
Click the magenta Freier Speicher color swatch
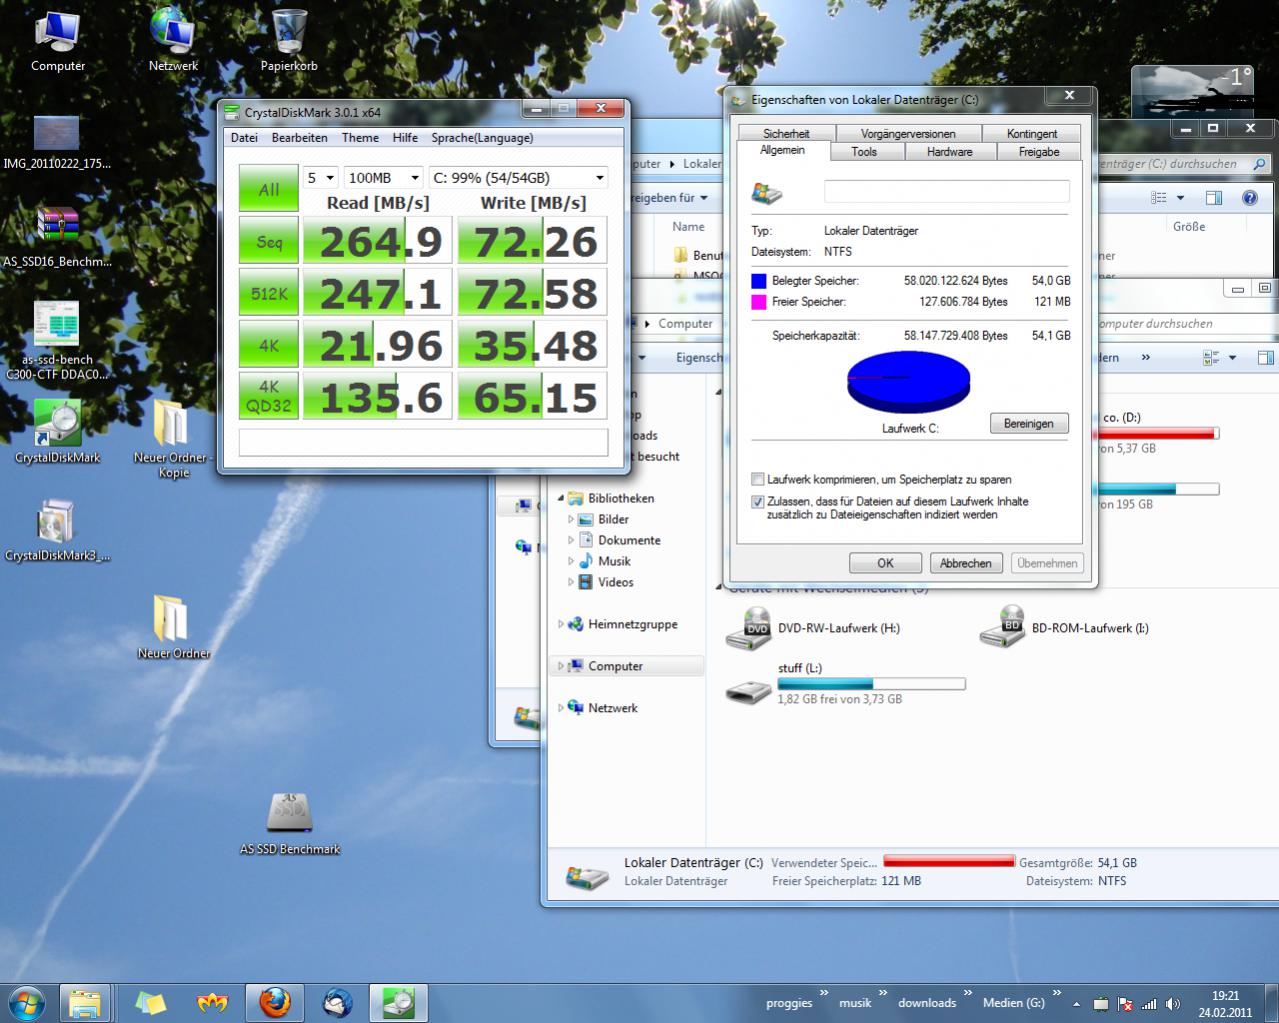click(759, 302)
